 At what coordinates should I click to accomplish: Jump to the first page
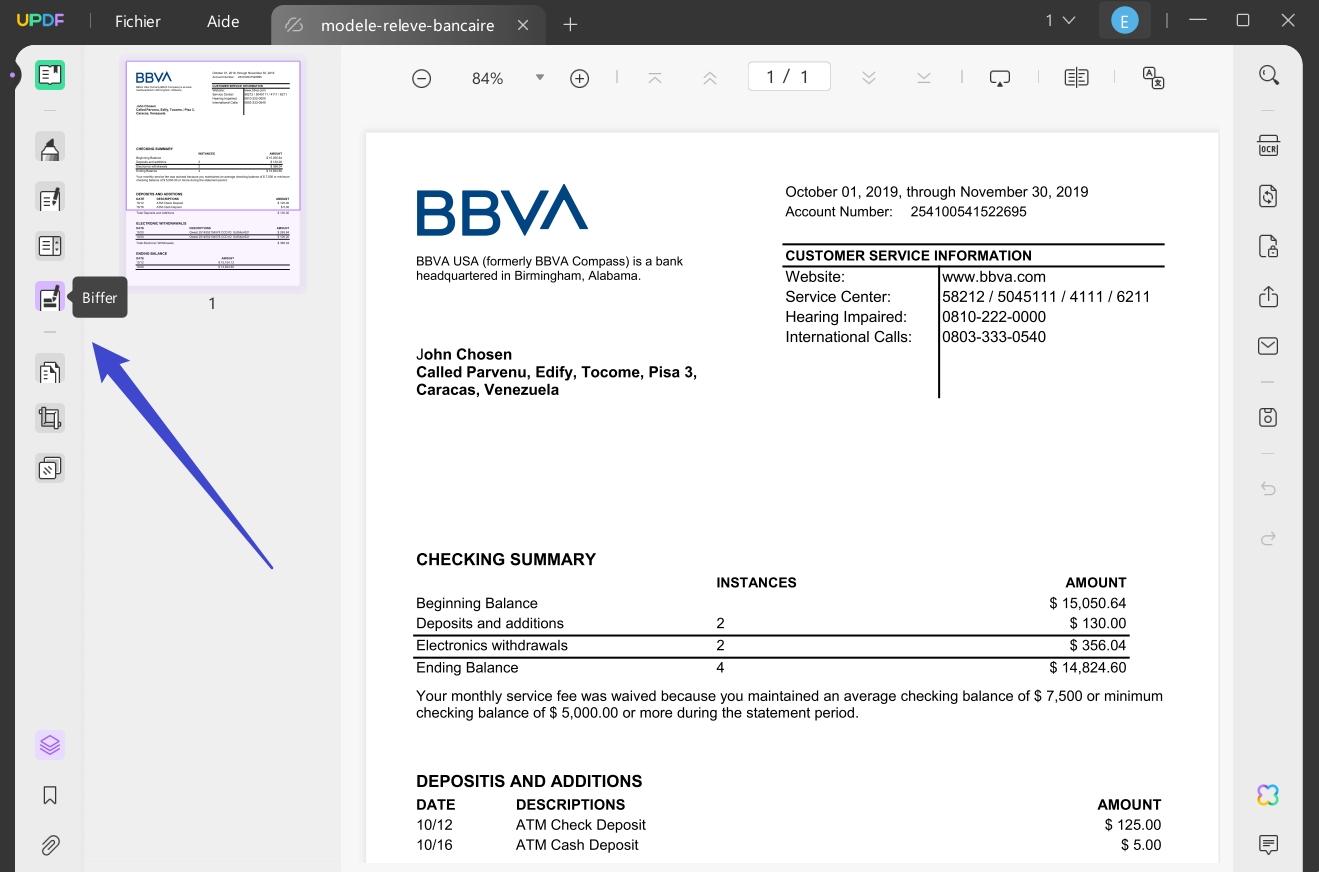click(x=655, y=78)
